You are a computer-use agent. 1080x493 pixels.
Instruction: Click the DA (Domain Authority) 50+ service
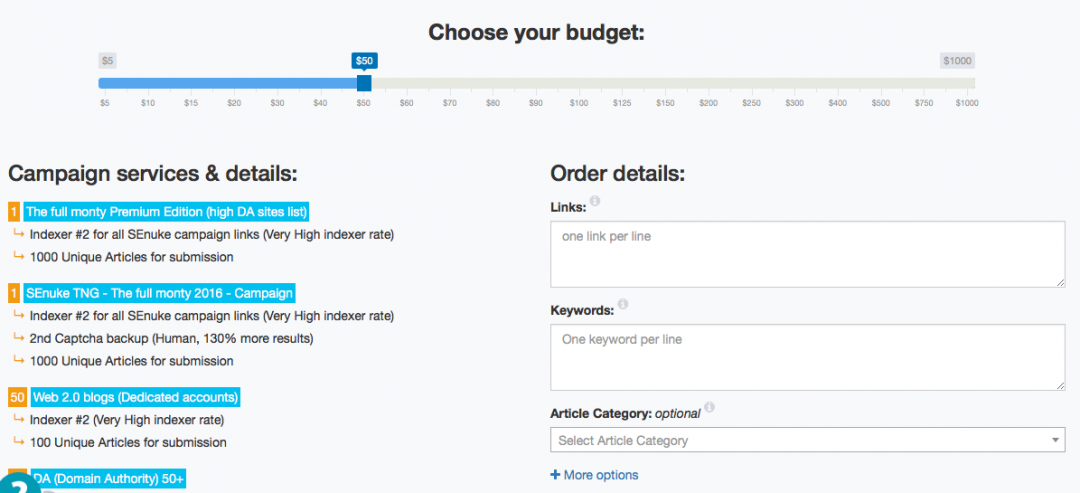point(108,479)
